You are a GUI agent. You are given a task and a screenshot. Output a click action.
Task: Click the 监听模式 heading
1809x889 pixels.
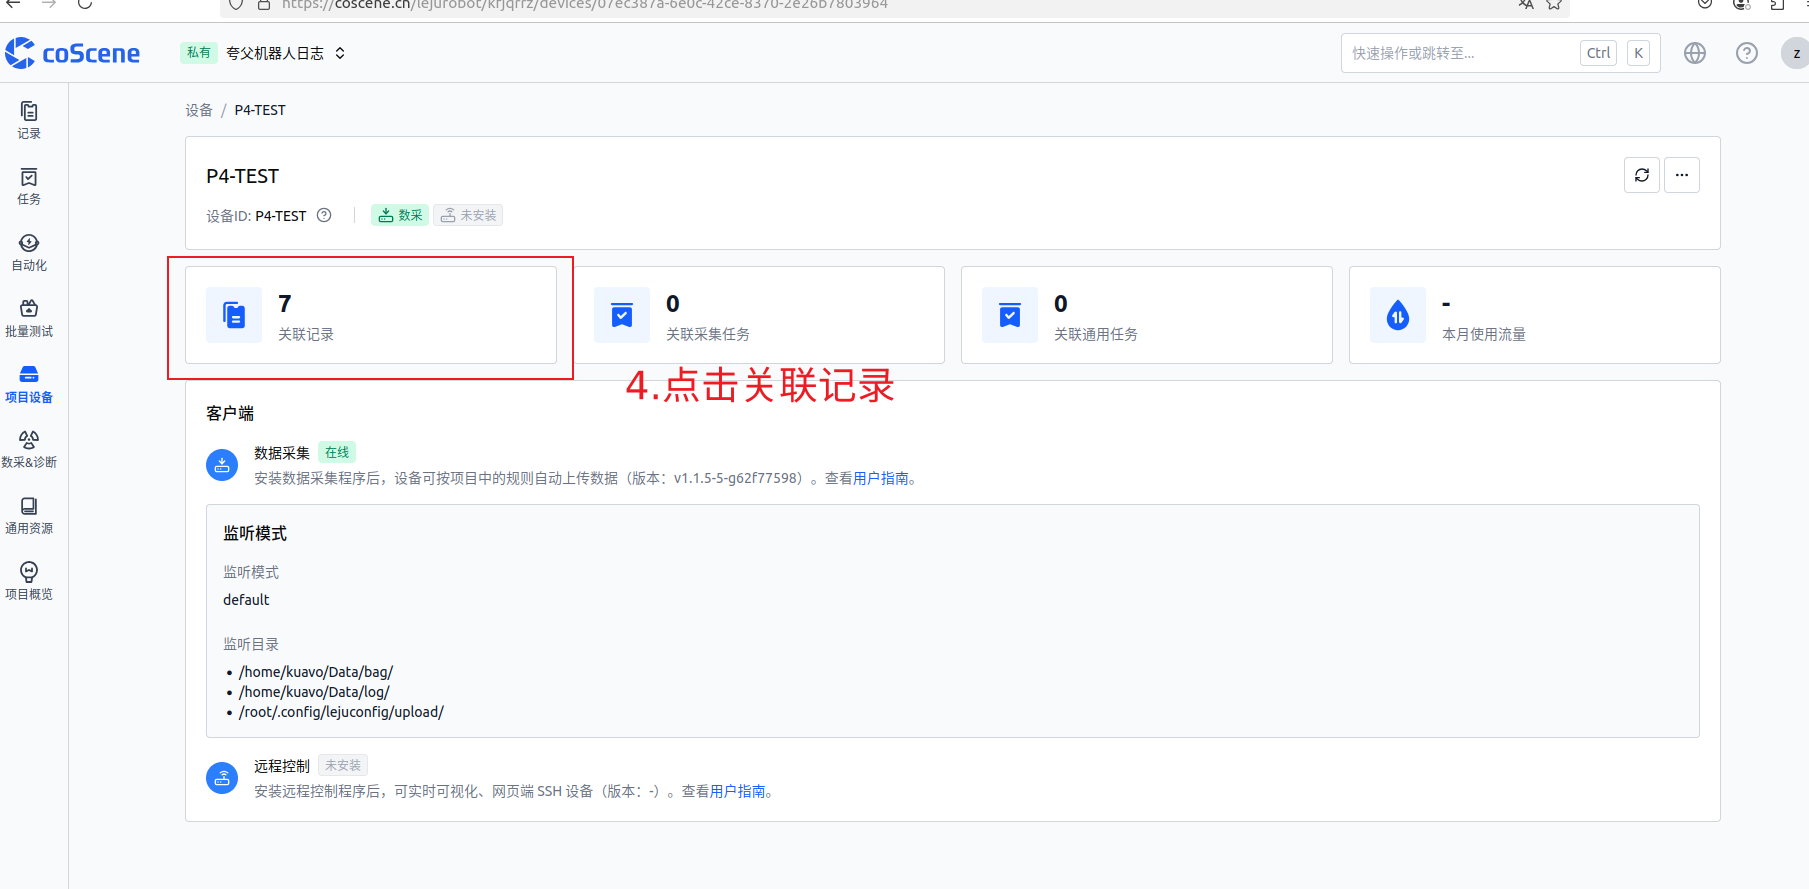(255, 534)
